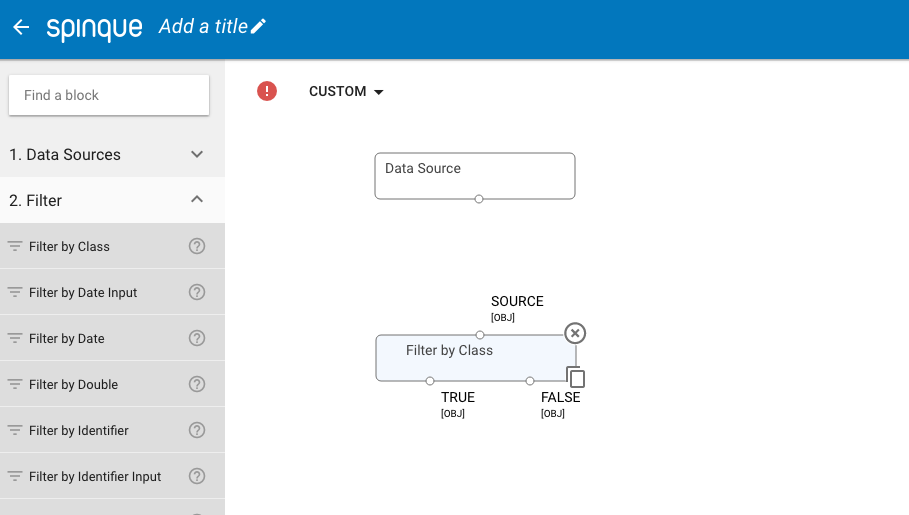Open help for Filter by Identifier Input
909x515 pixels.
197,476
